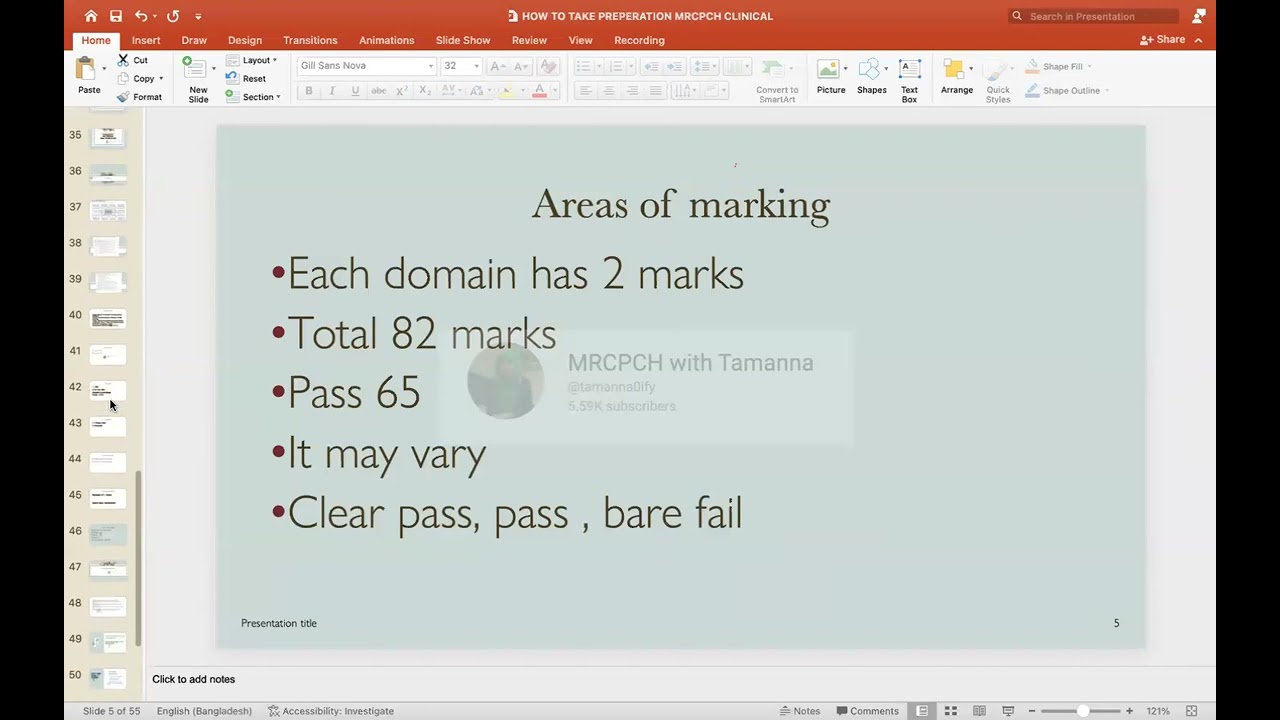Toggle underline formatting
Screen dimensions: 1280x720
coord(355,91)
